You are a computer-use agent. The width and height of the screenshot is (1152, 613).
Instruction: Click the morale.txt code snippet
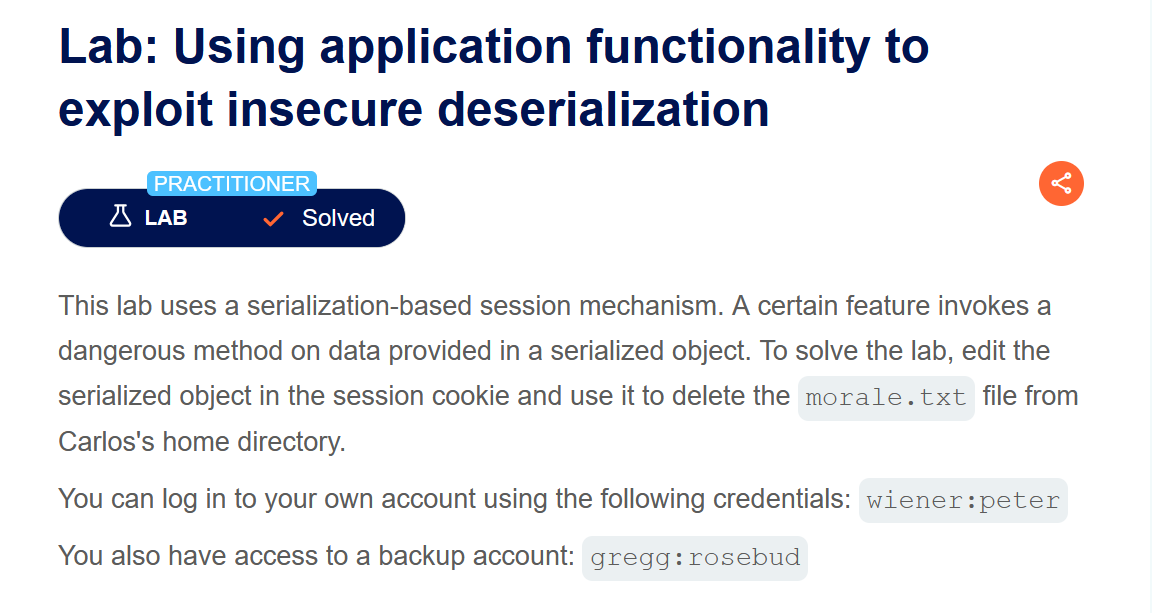pos(886,397)
